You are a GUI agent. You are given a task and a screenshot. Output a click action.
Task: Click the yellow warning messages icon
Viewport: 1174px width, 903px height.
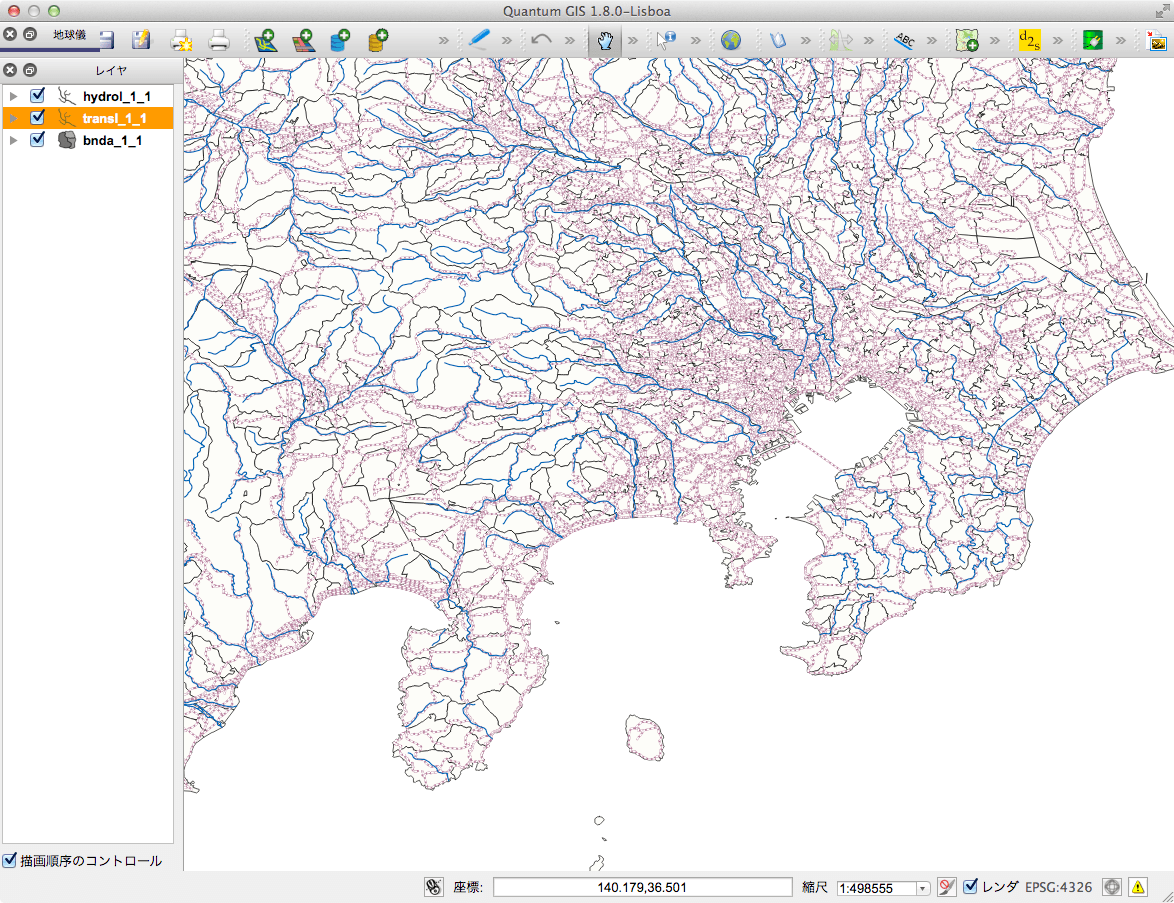pyautogui.click(x=1138, y=886)
